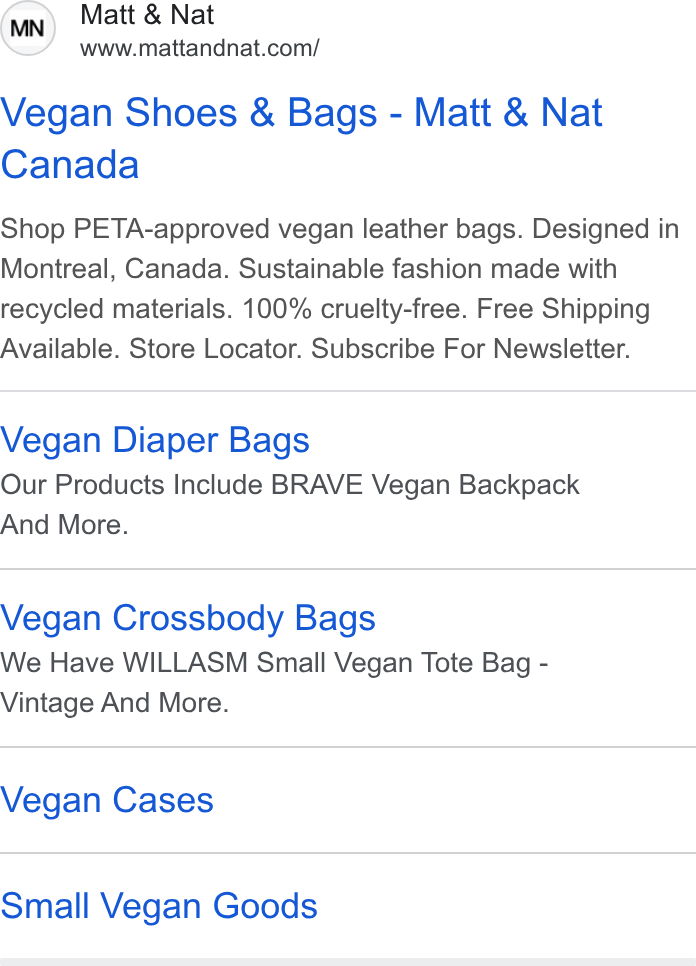Click the www.mattandnat.com URL text
Screen dimensions: 696x966
tap(200, 48)
